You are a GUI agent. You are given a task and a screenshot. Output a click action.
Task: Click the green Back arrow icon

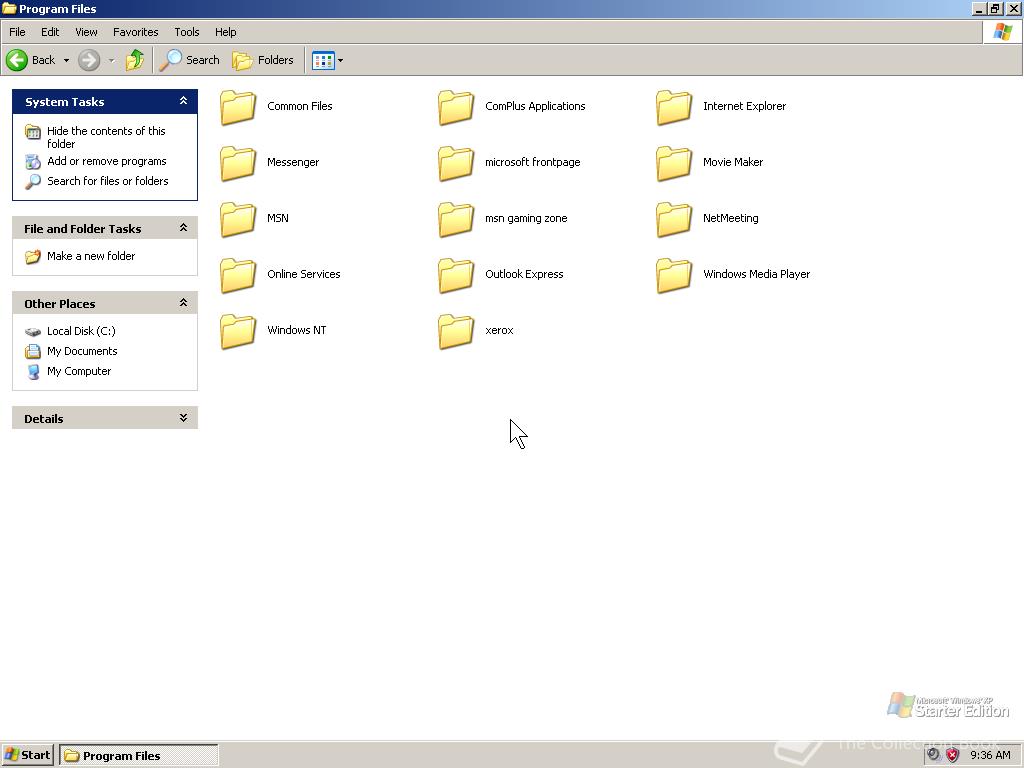(x=17, y=60)
